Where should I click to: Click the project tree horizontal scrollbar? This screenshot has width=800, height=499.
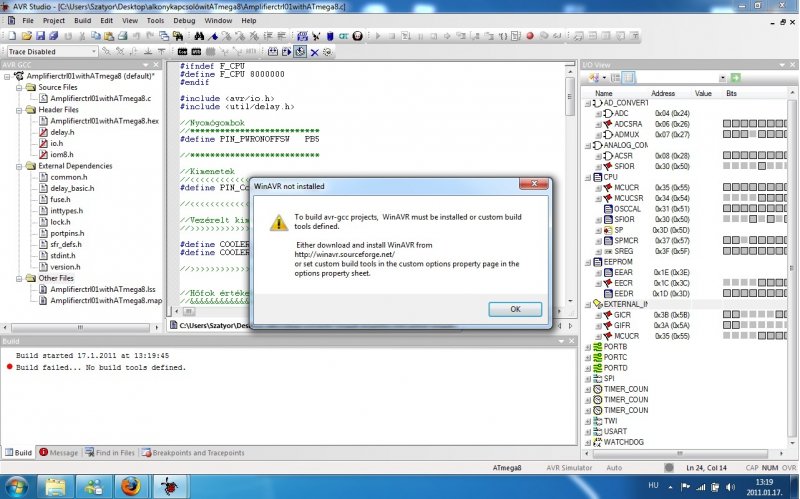tap(80, 327)
